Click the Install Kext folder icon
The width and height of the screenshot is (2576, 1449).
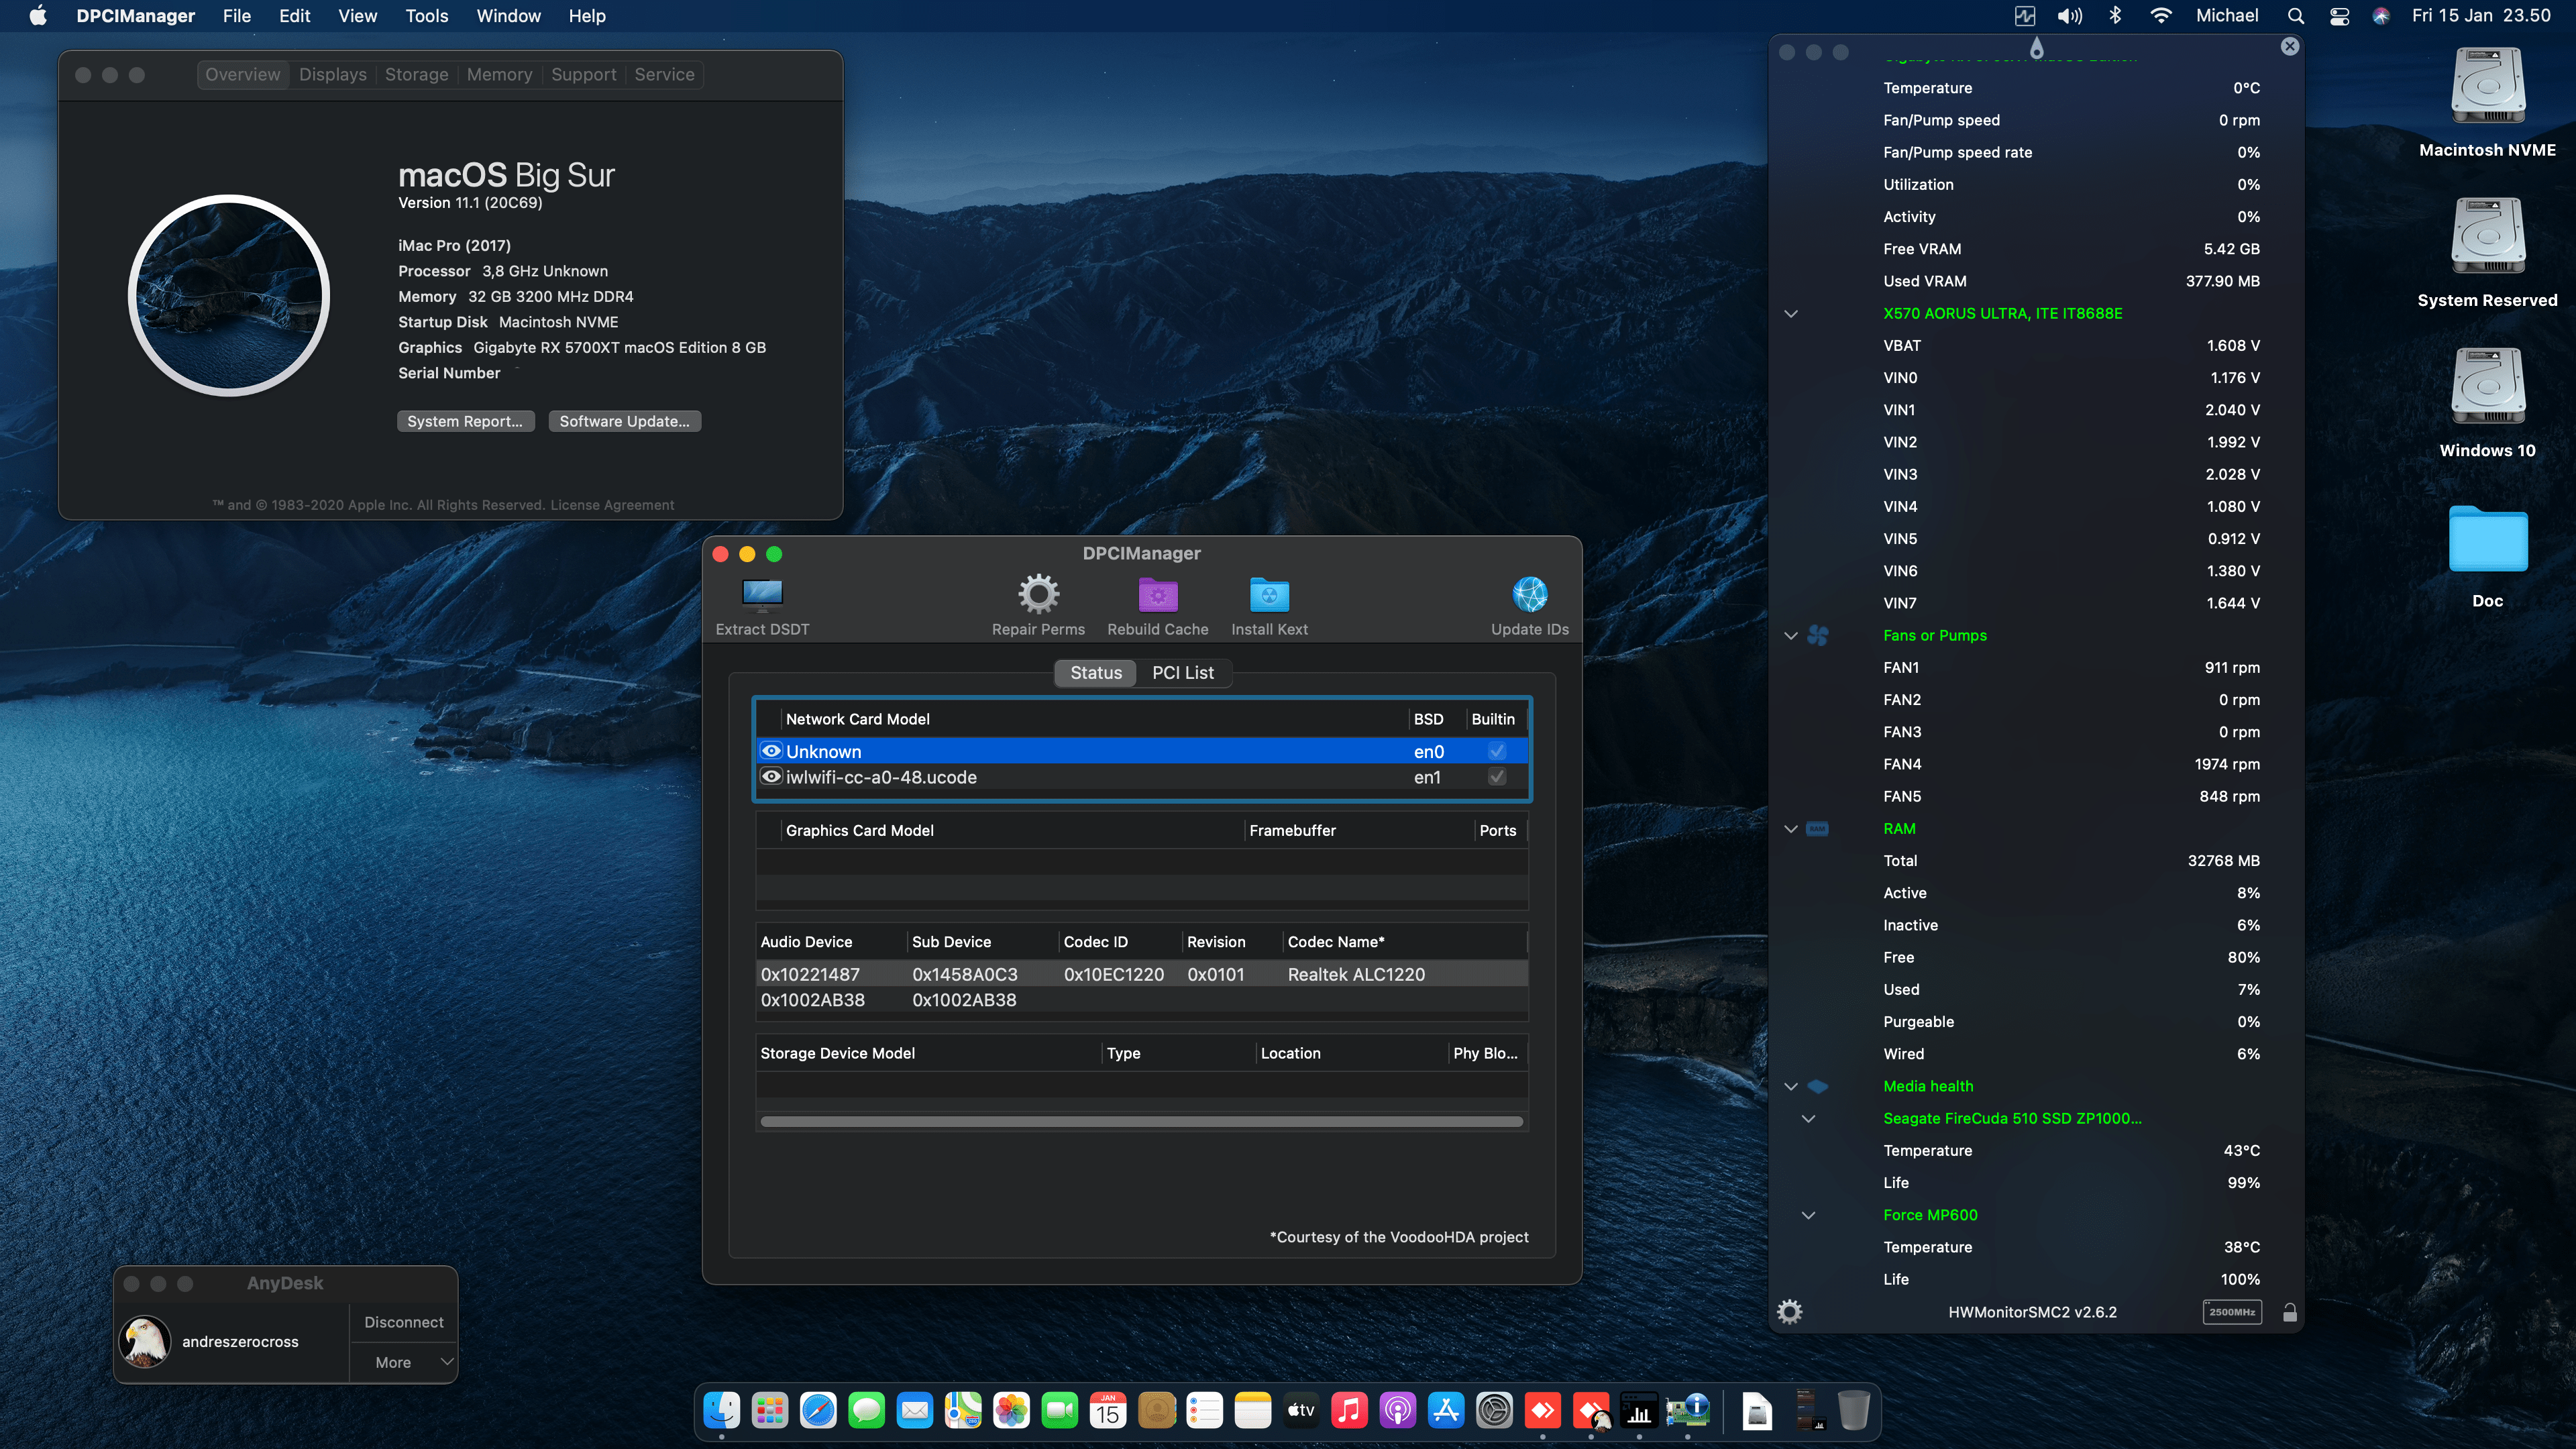[x=1269, y=595]
